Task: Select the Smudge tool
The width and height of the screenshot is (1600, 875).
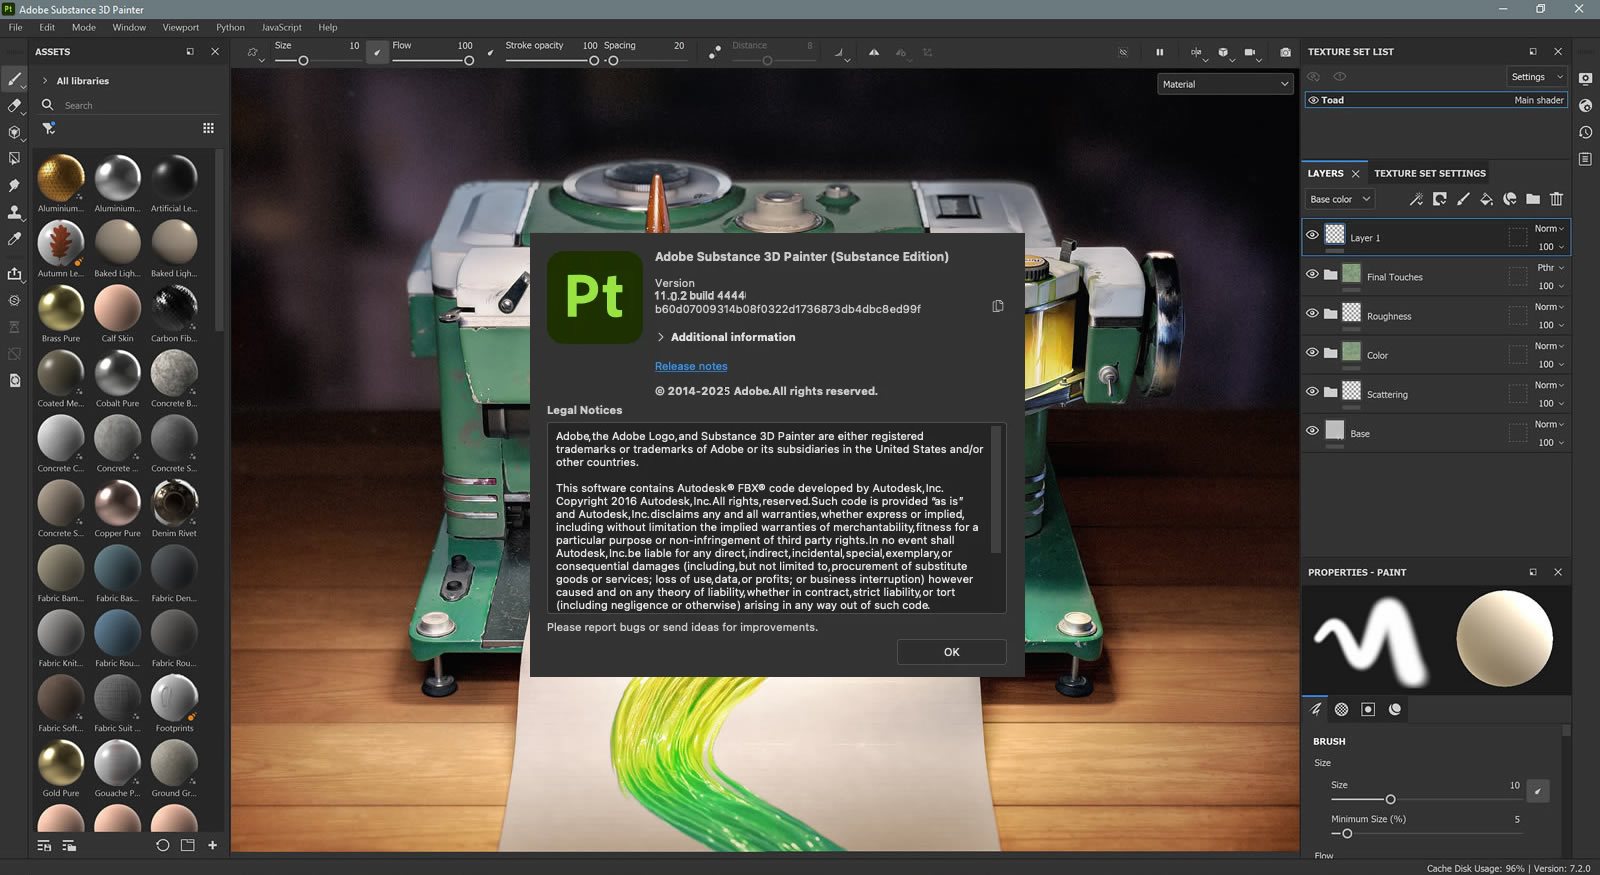Action: [14, 185]
